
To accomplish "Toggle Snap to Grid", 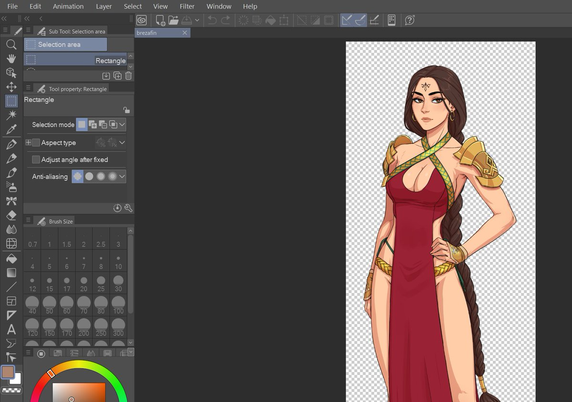I will tap(374, 20).
